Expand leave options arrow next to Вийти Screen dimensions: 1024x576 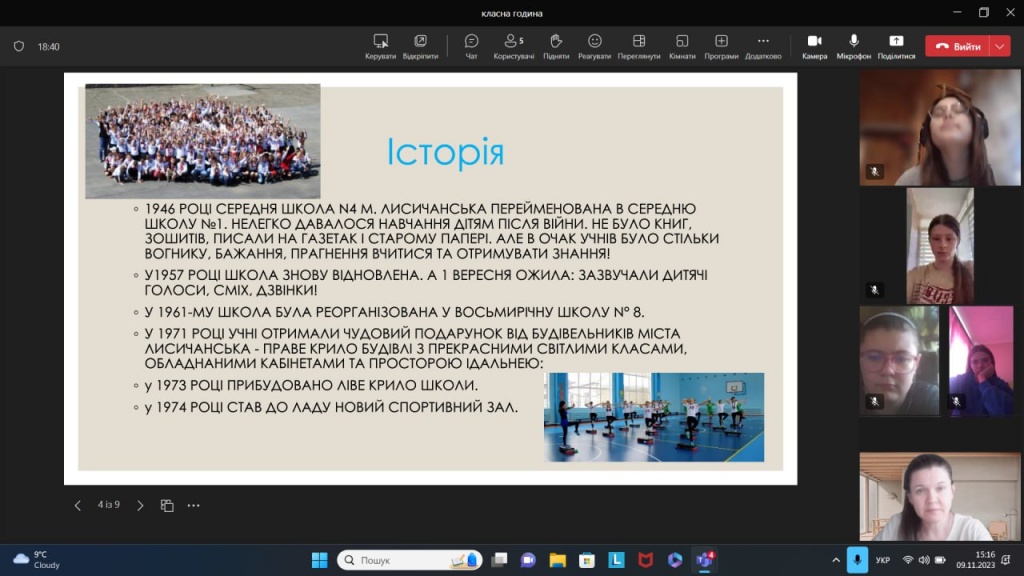click(1000, 46)
